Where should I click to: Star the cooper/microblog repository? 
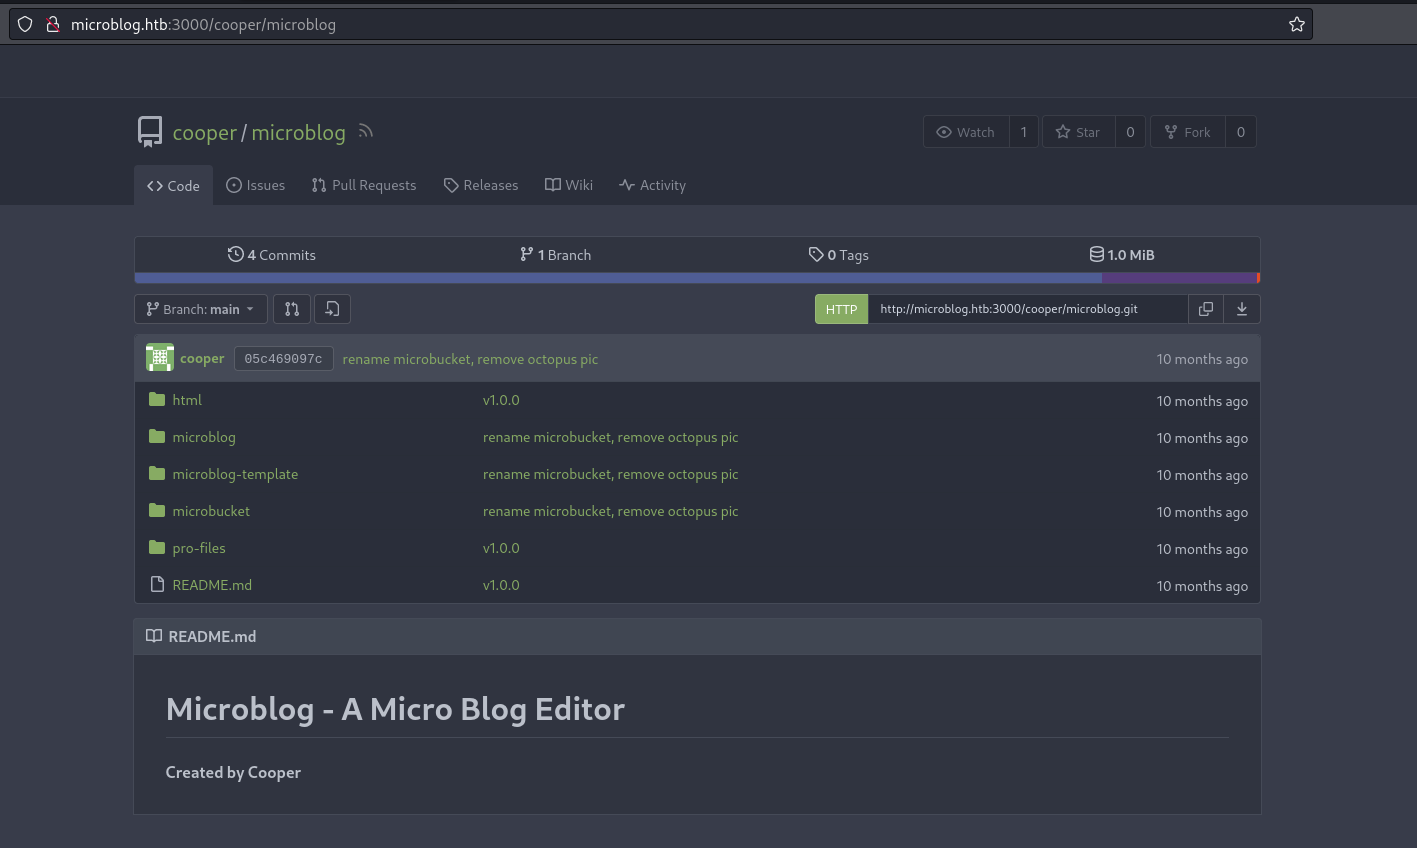1078,132
